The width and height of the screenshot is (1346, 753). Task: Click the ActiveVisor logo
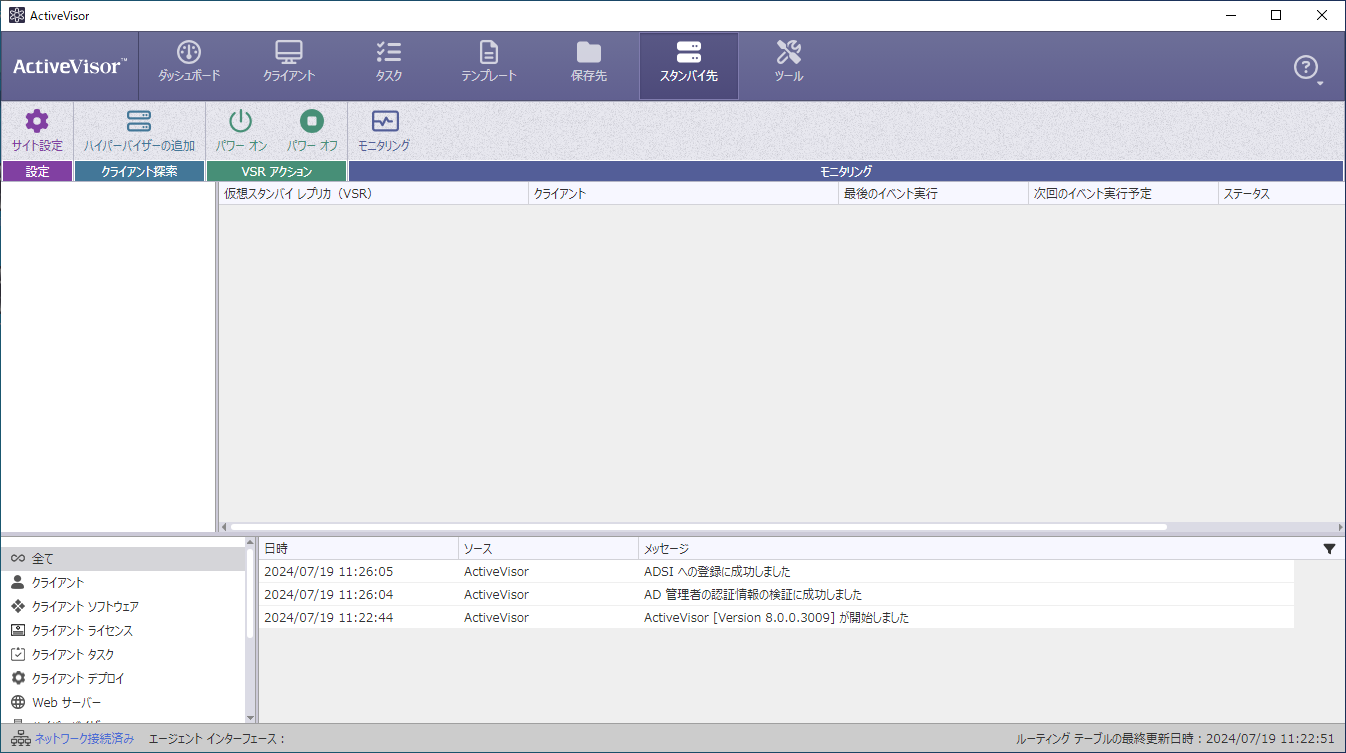(x=70, y=67)
